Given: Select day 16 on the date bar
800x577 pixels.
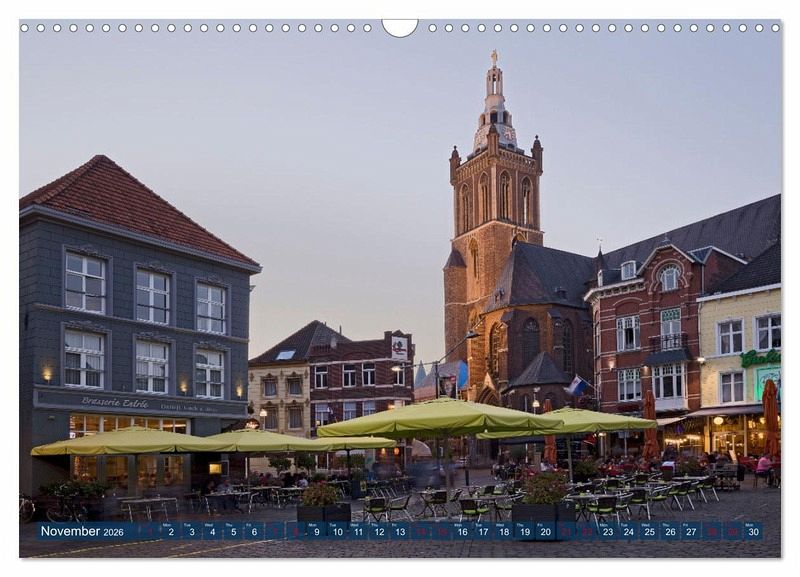Looking at the screenshot, I should (x=462, y=532).
